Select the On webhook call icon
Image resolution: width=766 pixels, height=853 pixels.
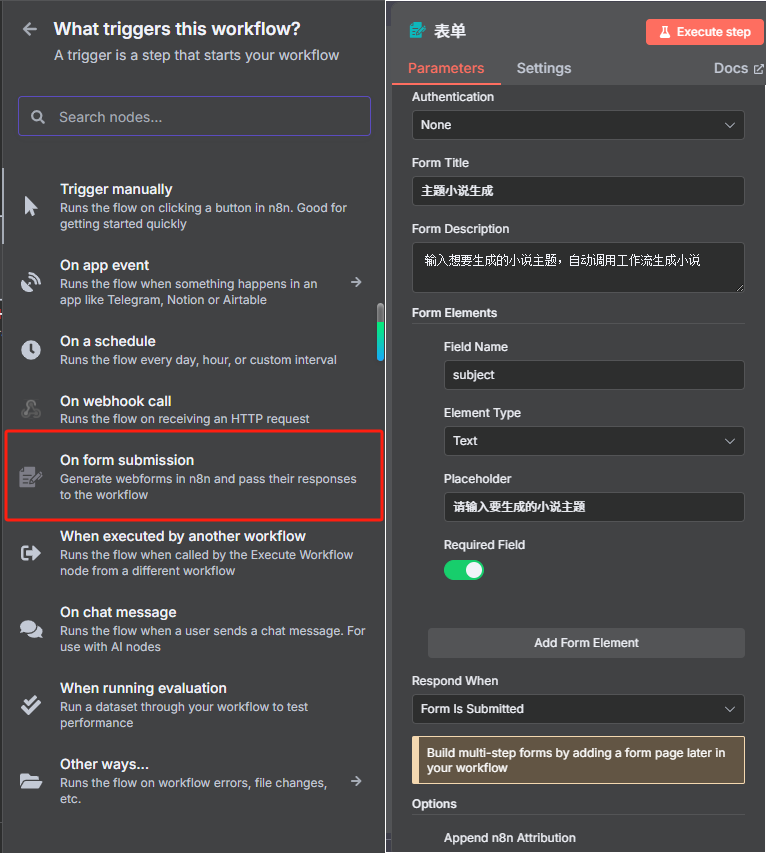coord(31,409)
